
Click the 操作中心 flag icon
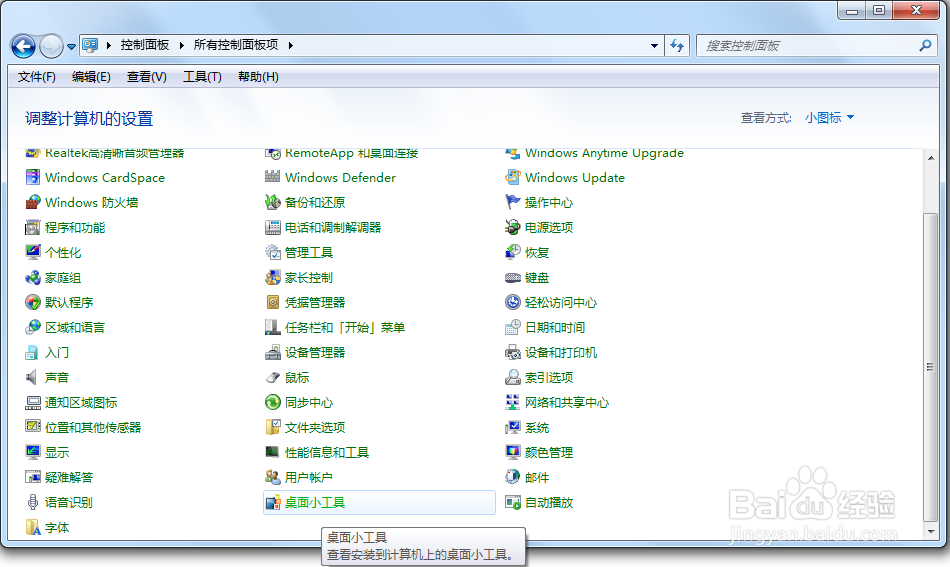(513, 202)
